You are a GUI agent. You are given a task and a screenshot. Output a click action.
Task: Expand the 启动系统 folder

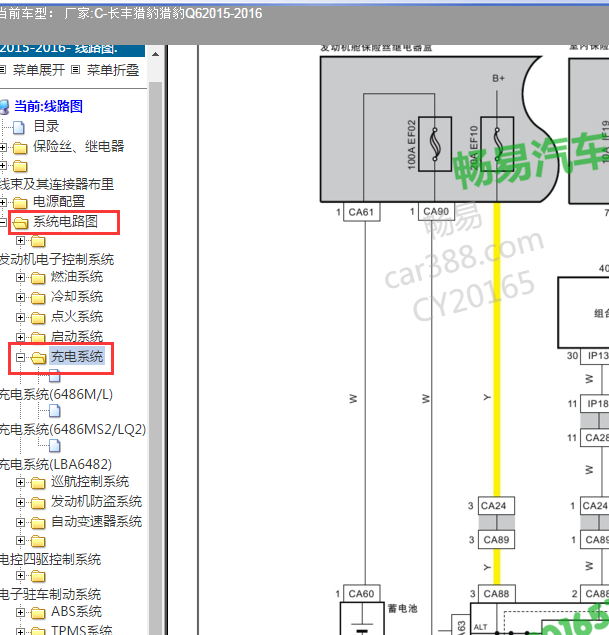[x=20, y=337]
